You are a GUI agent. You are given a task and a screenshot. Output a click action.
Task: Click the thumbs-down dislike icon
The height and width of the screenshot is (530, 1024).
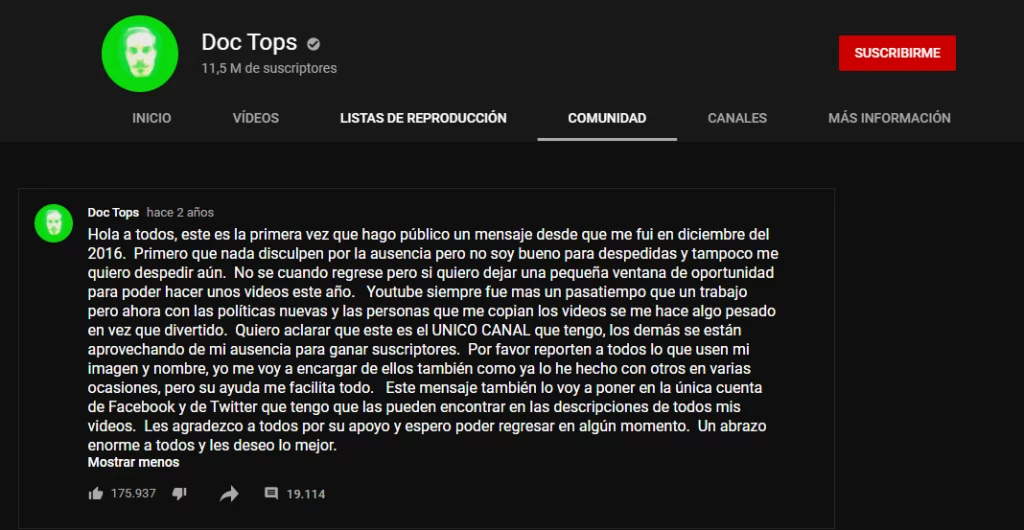tap(179, 494)
